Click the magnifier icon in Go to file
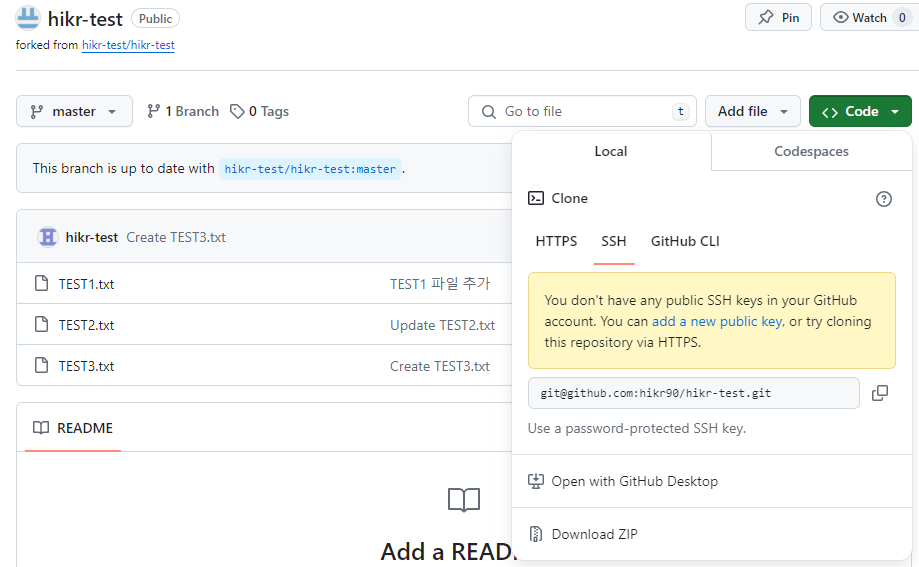Image resolution: width=919 pixels, height=567 pixels. pyautogui.click(x=488, y=111)
